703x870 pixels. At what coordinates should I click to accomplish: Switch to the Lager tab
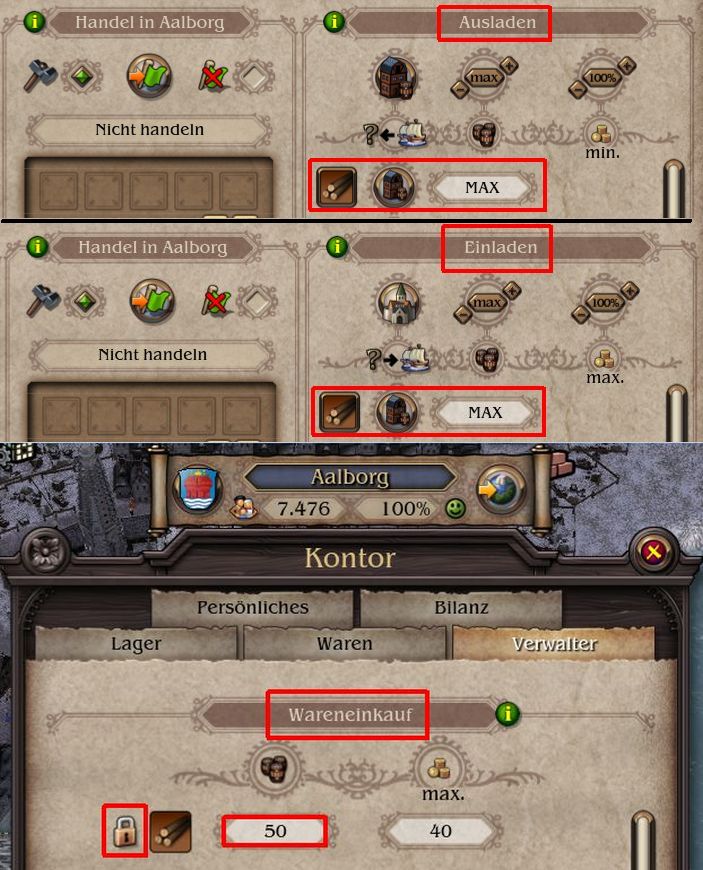tap(136, 644)
